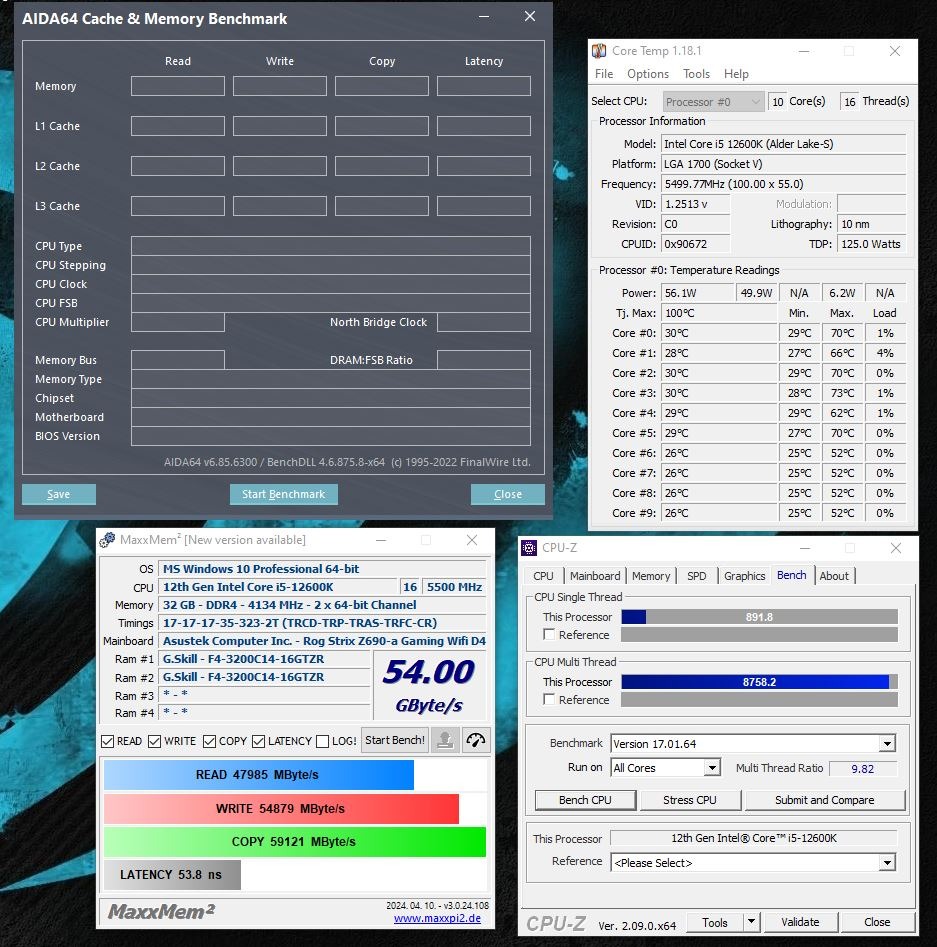Image resolution: width=937 pixels, height=947 pixels.
Task: Click the READ 47985 MByte/s bar
Action: coord(259,774)
